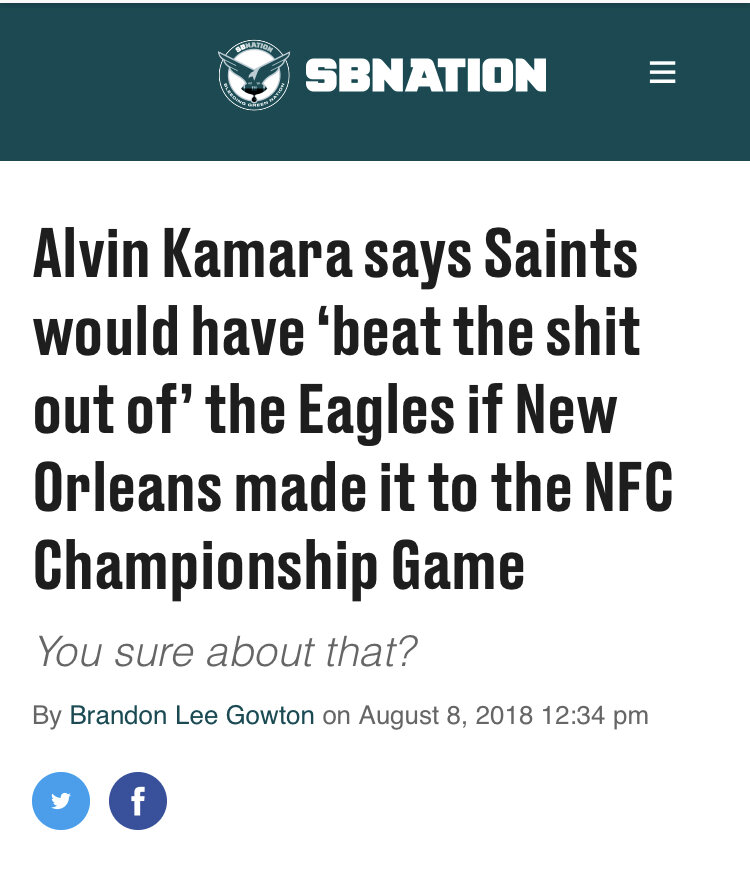
Task: Open the hamburger navigation menu
Action: (662, 73)
